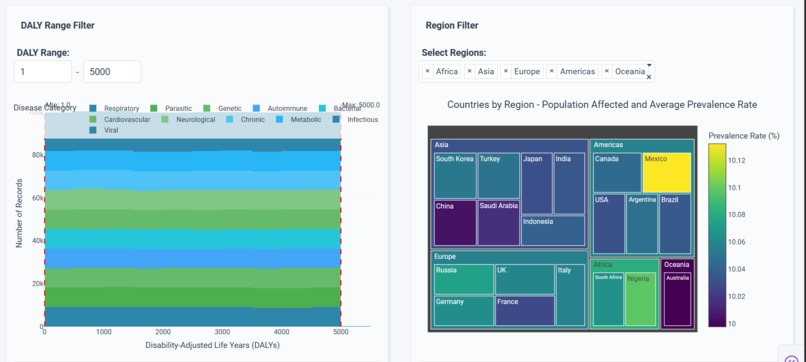
Task: Toggle the Cardiovascular legend entry
Action: click(x=120, y=119)
